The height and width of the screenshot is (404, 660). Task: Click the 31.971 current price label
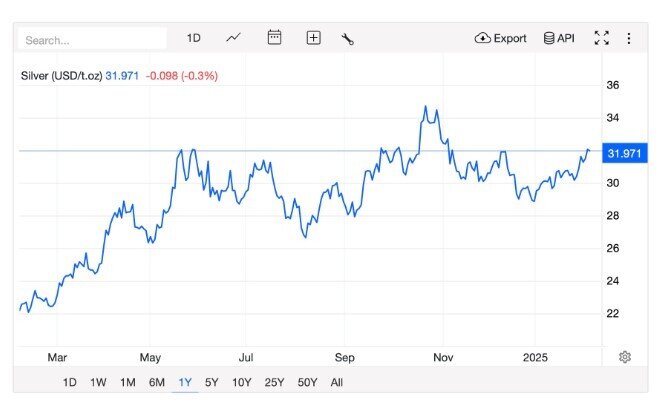[625, 153]
